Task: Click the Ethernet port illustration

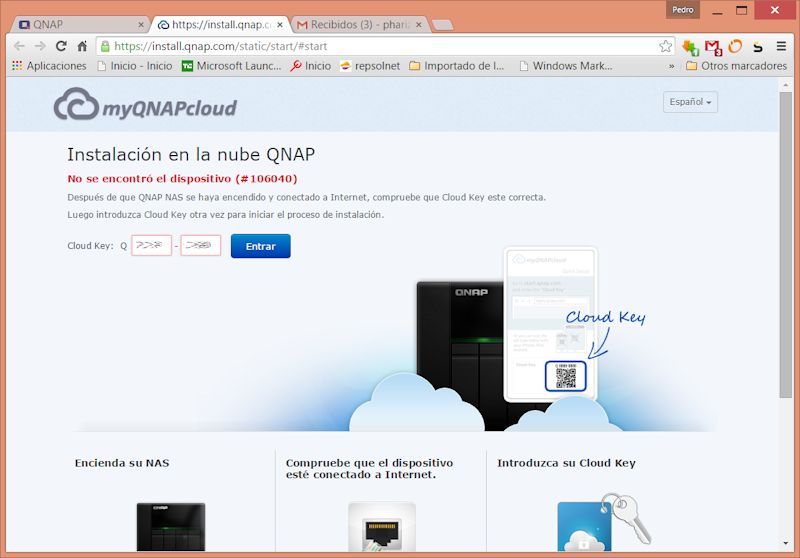Action: 382,527
